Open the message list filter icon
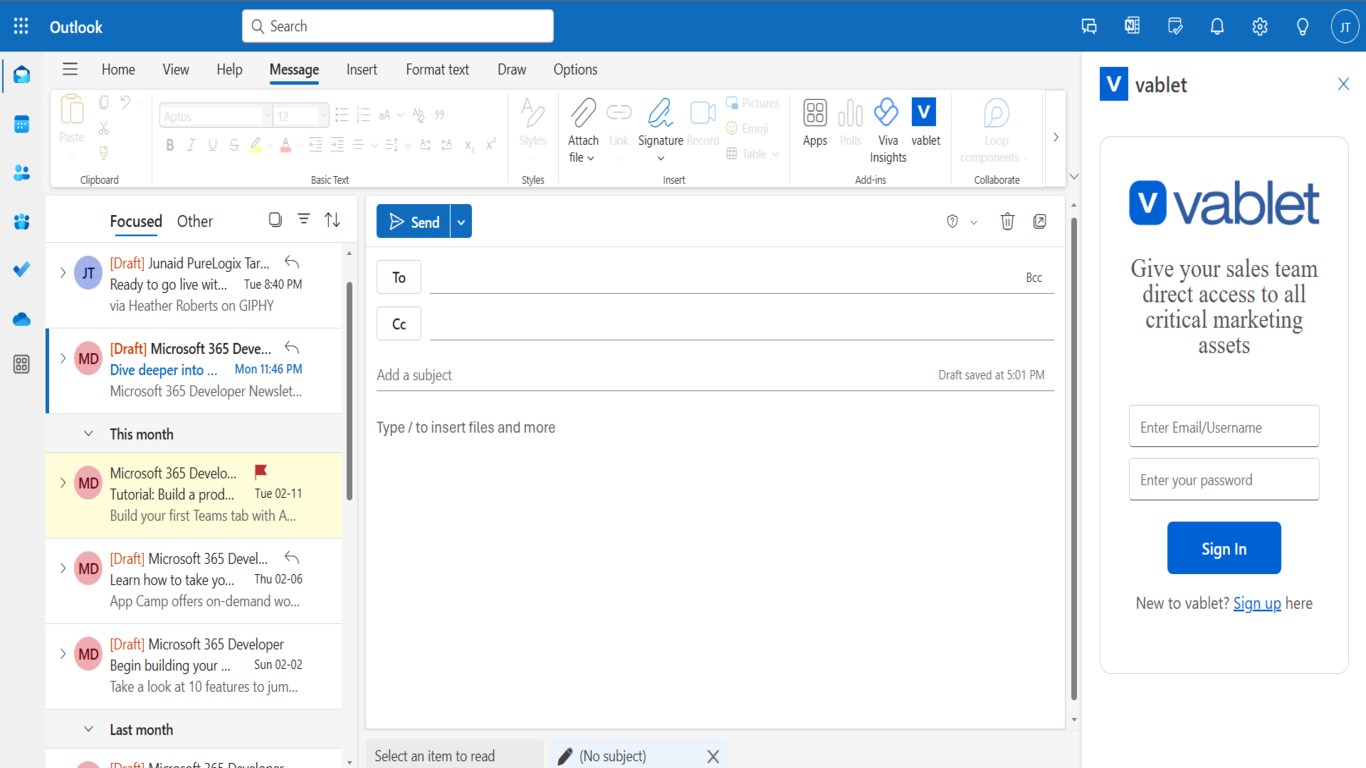The image size is (1366, 768). (304, 219)
